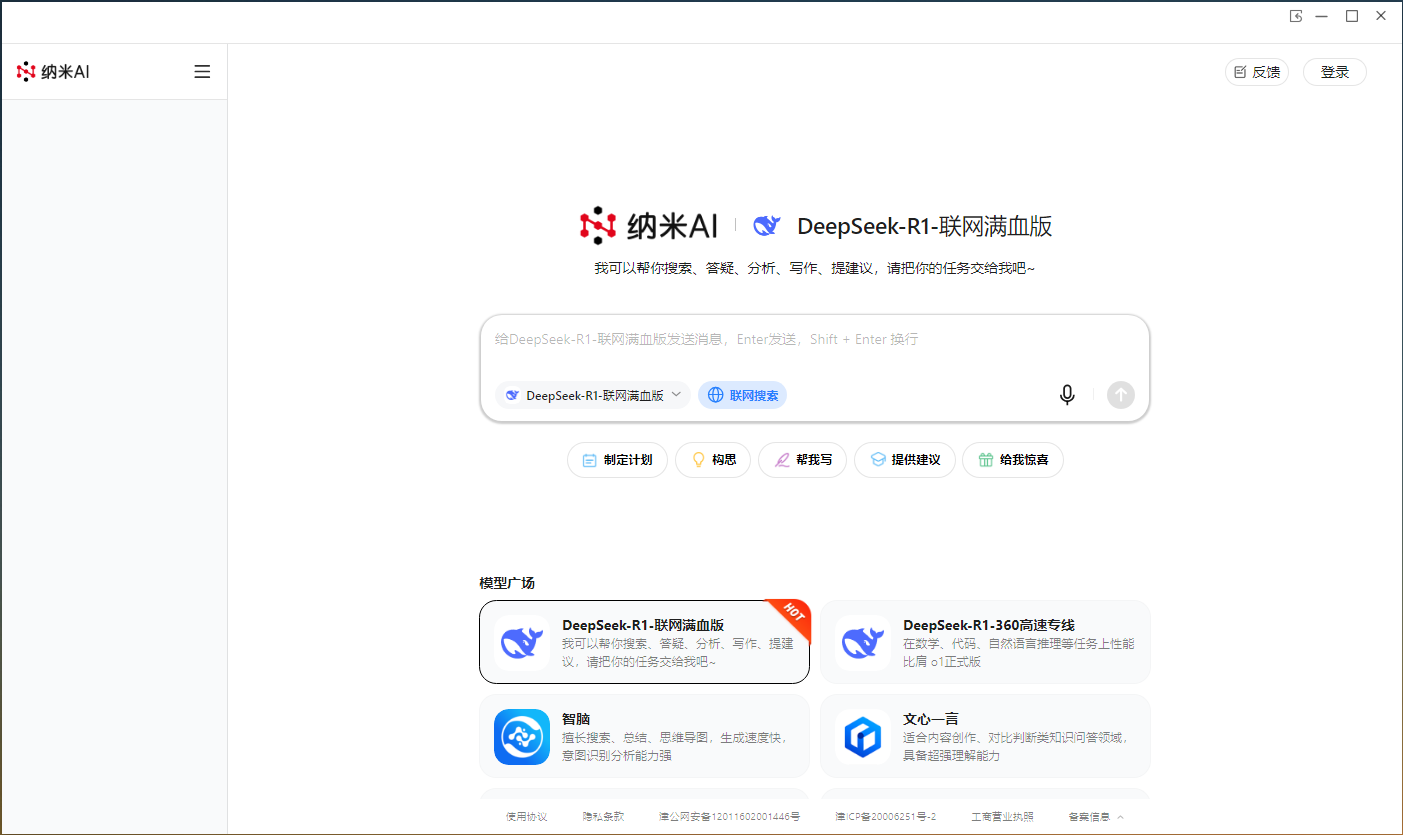Screen dimensions: 1403x835
Task: Toggle the 联网搜索 web search option
Action: [743, 395]
